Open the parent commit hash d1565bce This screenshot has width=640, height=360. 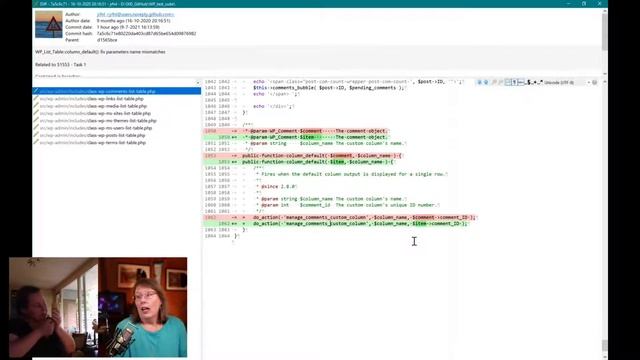coord(107,40)
